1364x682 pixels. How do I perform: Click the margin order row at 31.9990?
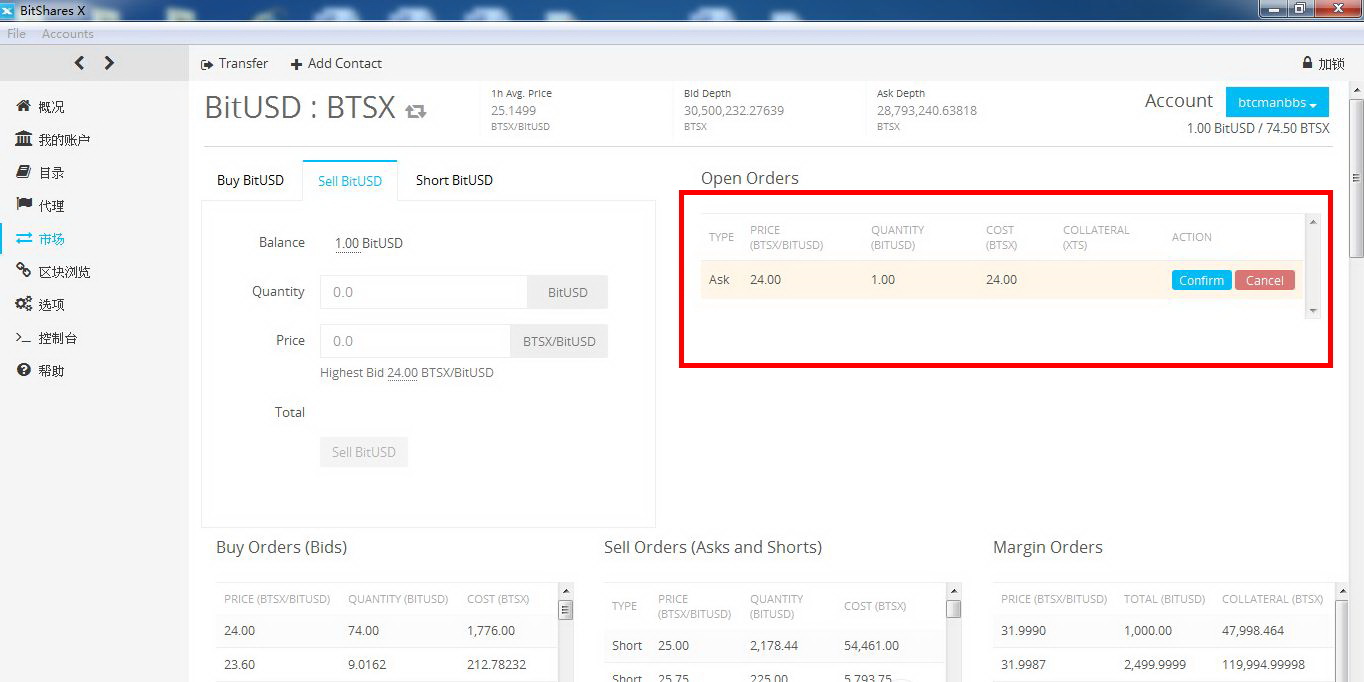1163,631
